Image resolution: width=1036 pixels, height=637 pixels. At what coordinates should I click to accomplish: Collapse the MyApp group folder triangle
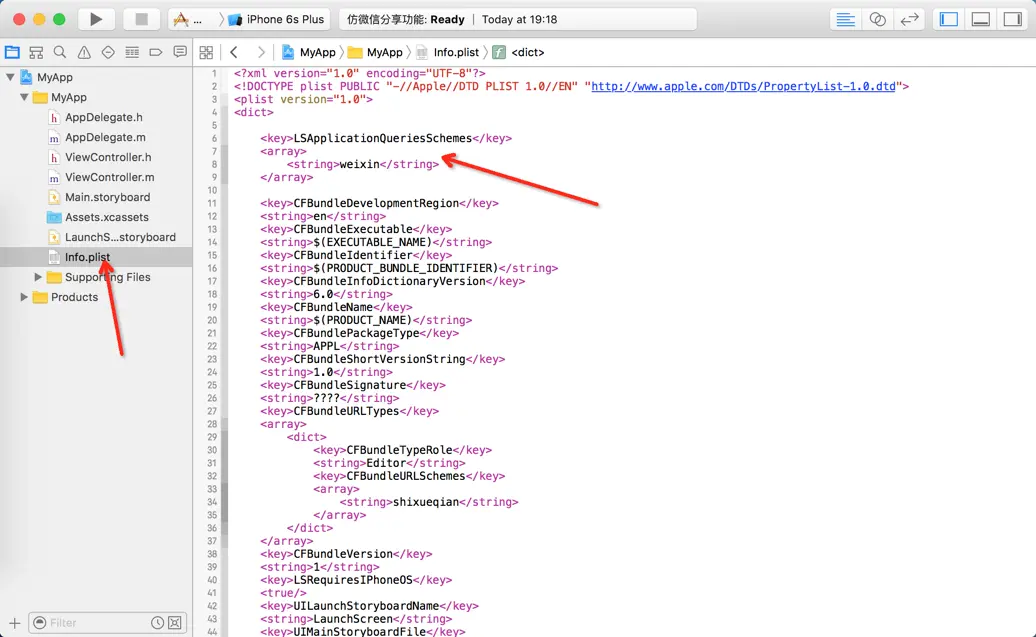tap(24, 97)
